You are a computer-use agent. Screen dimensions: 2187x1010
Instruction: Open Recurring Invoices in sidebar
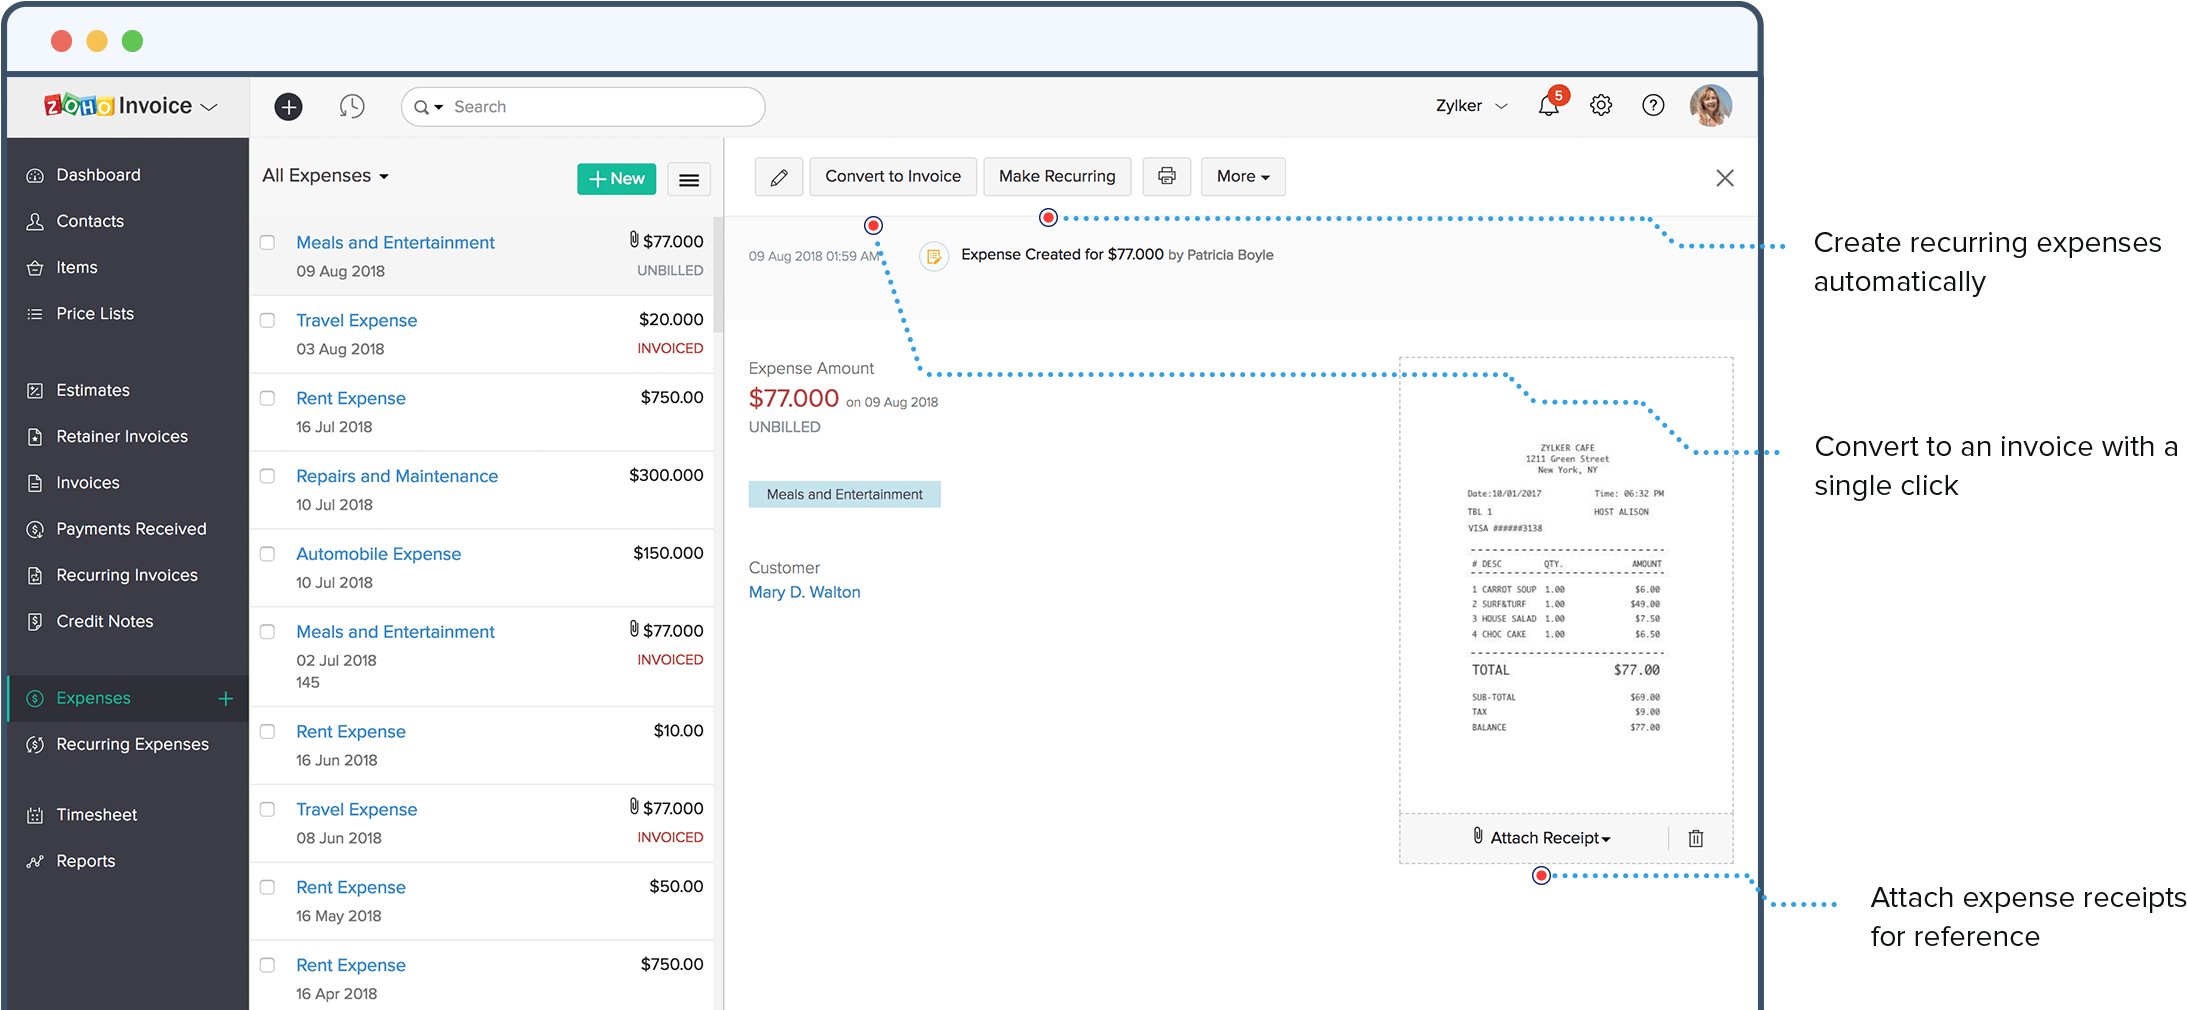tap(127, 575)
